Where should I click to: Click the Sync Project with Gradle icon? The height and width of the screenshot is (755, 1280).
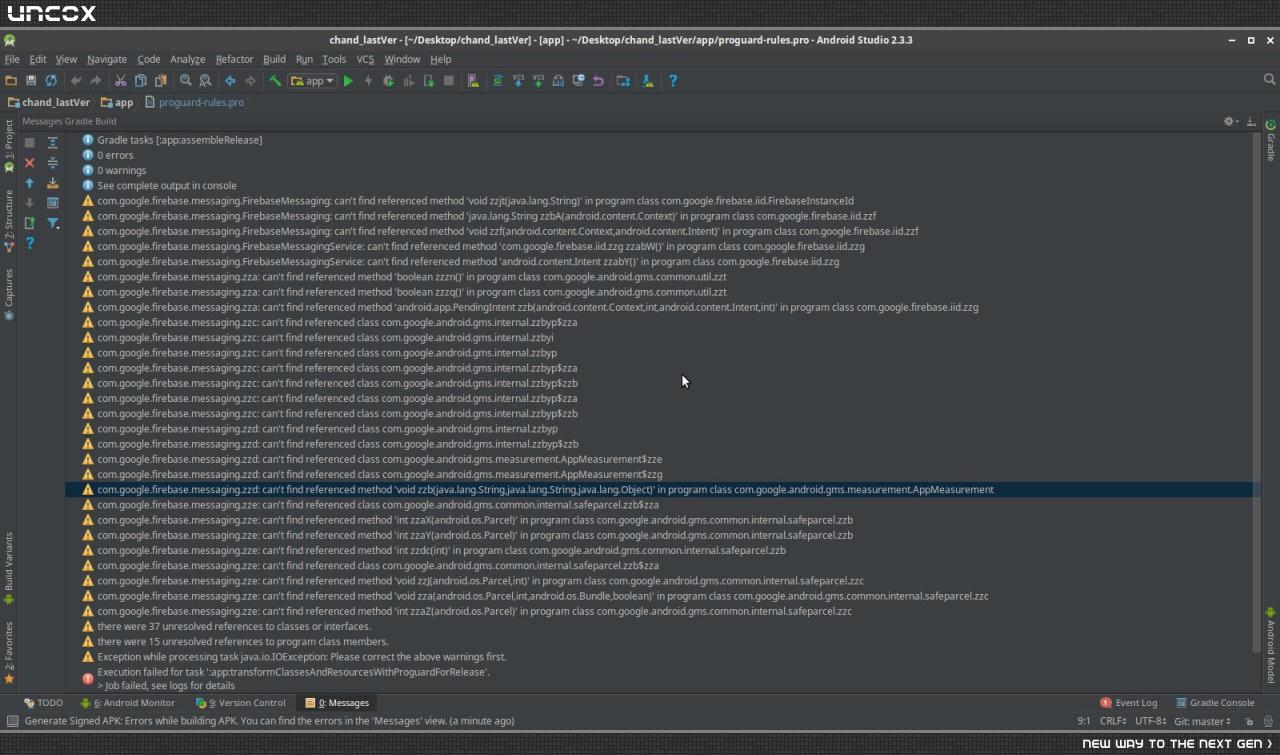click(497, 81)
